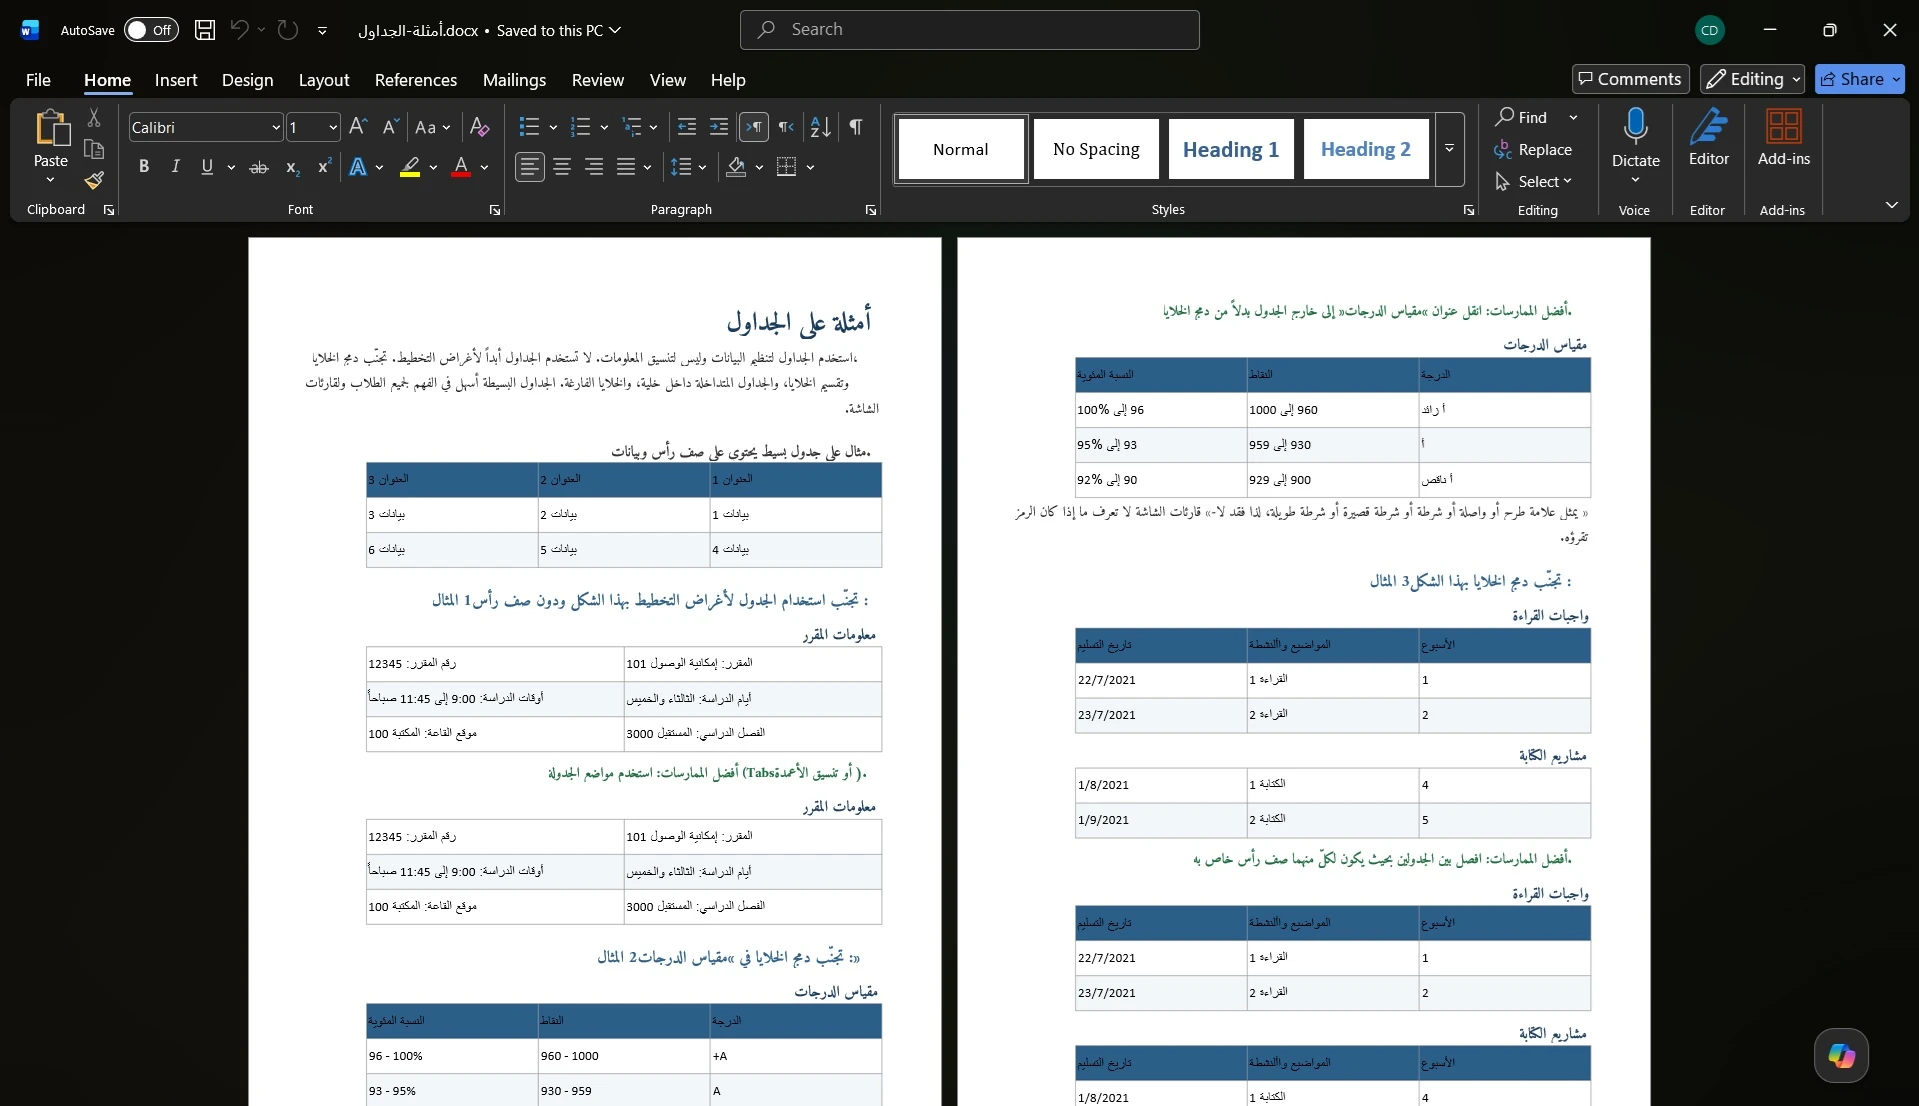Clear all formatting icon
Viewport: 1919px width, 1106px height.
(480, 127)
